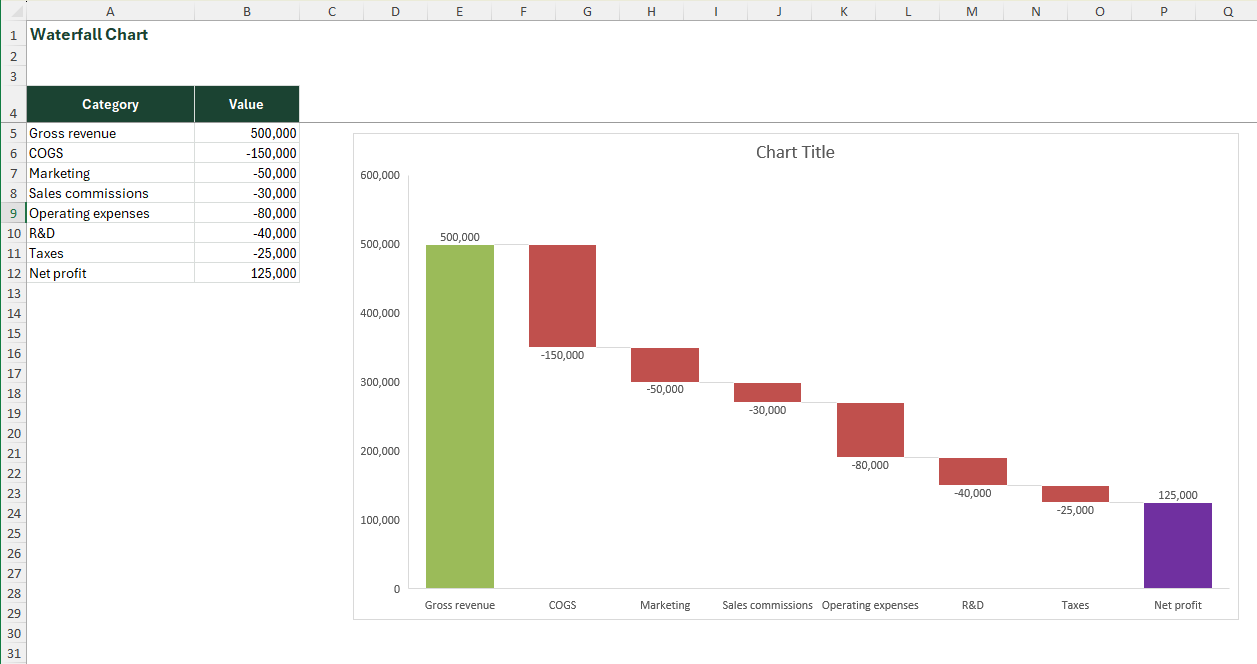
Task: Click the -30,000 value cell in table
Action: (x=247, y=193)
